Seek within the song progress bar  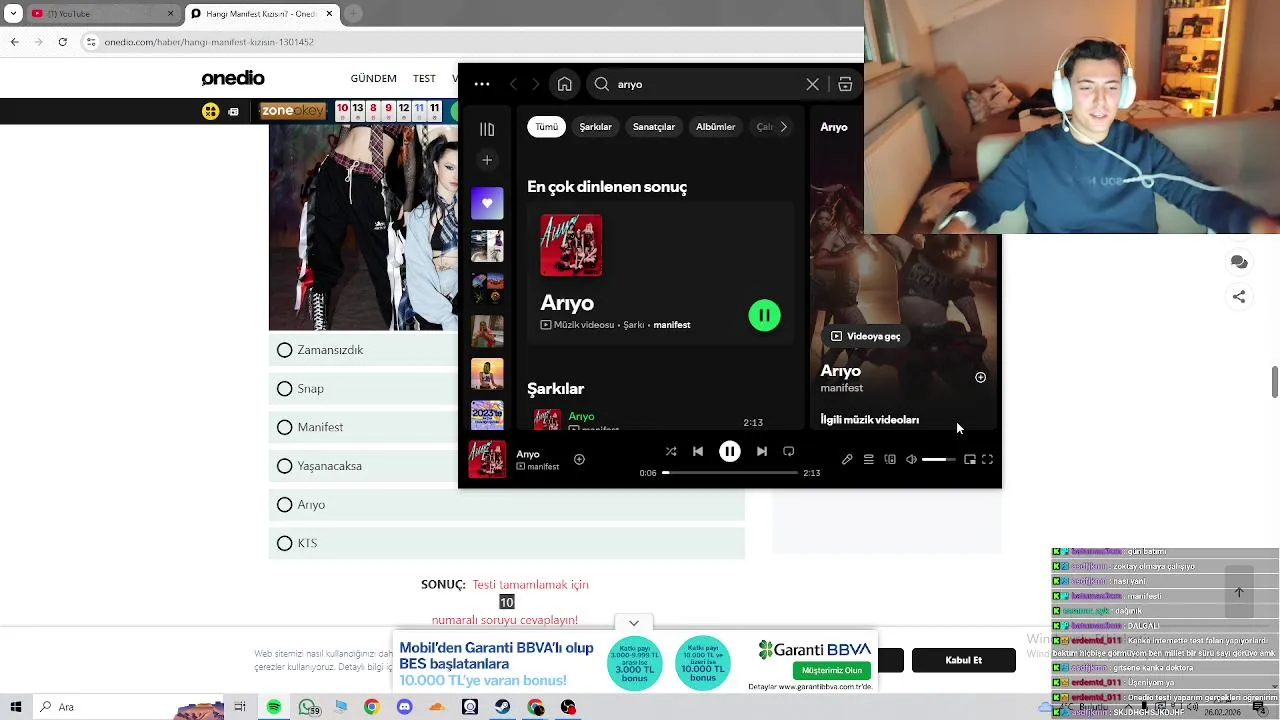[x=729, y=473]
